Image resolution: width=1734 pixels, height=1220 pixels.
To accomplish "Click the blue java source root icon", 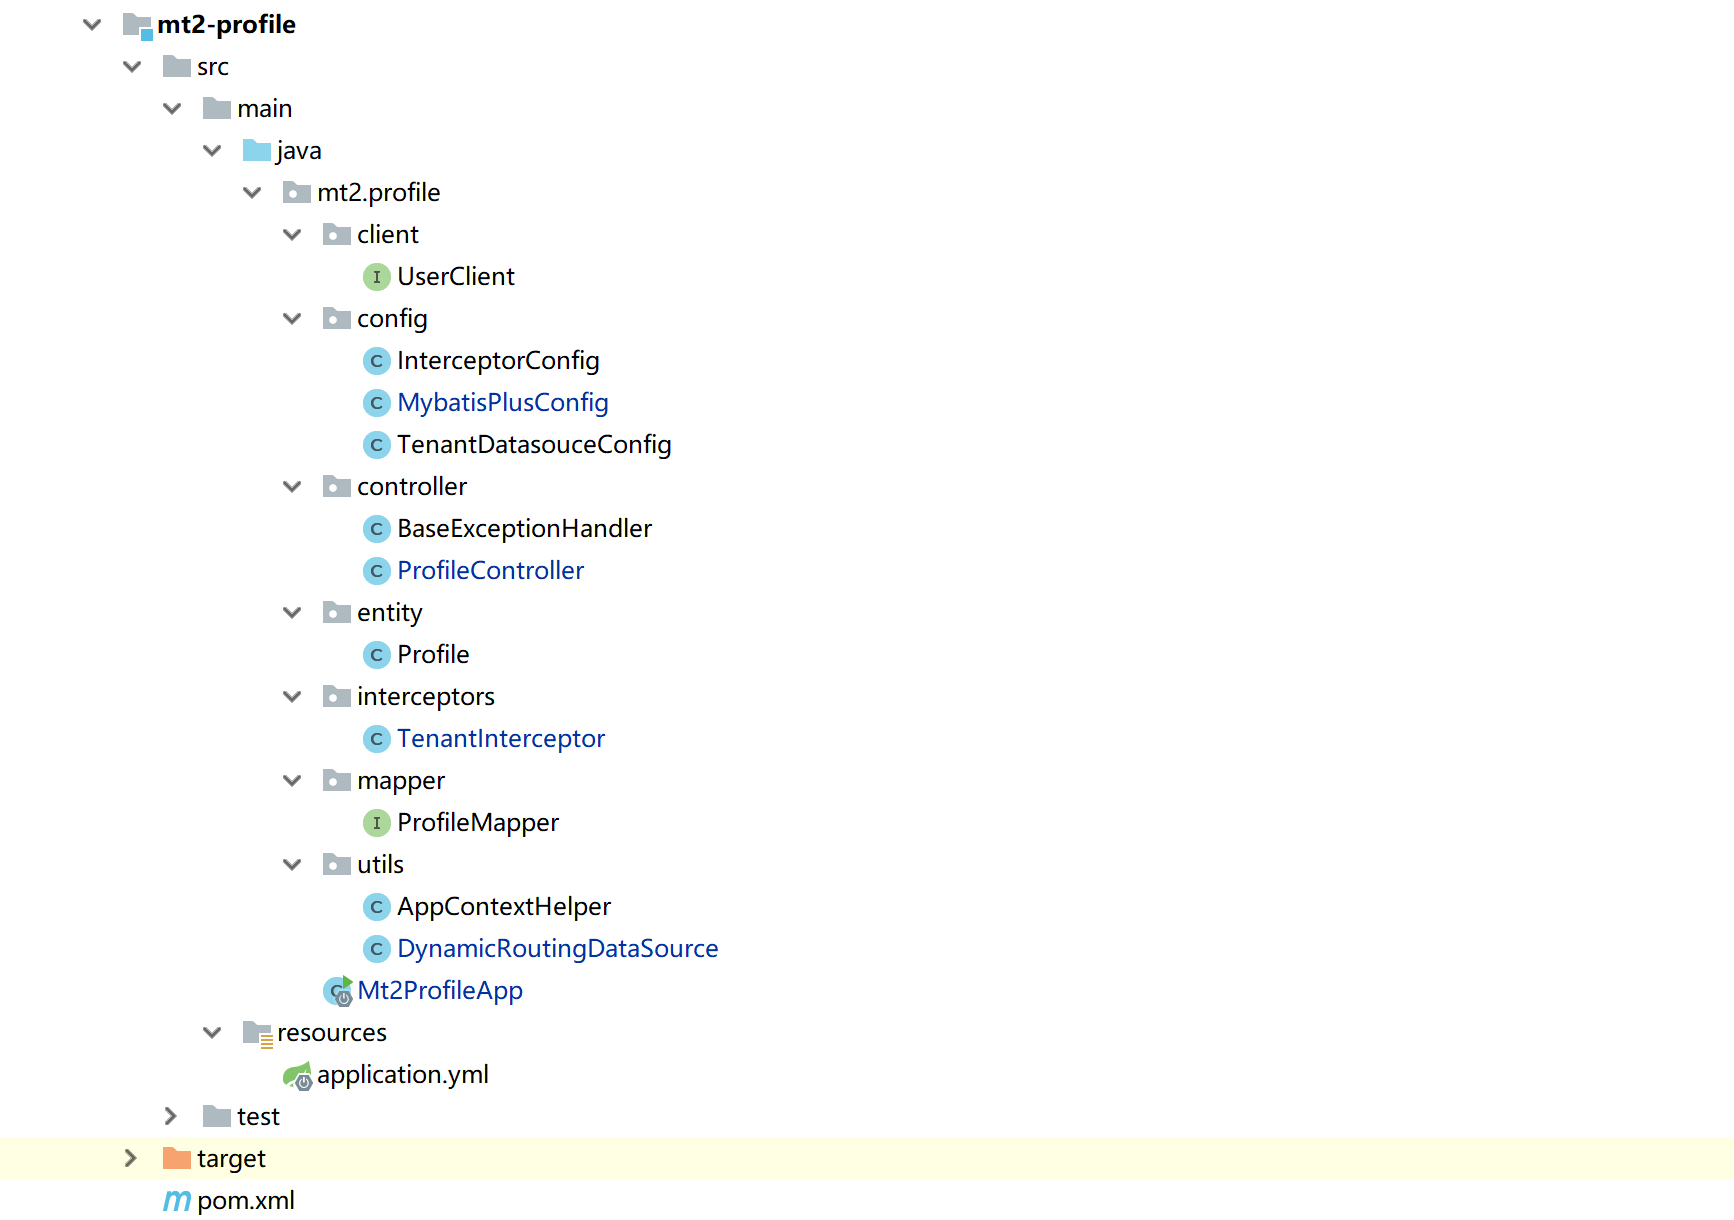I will point(257,150).
